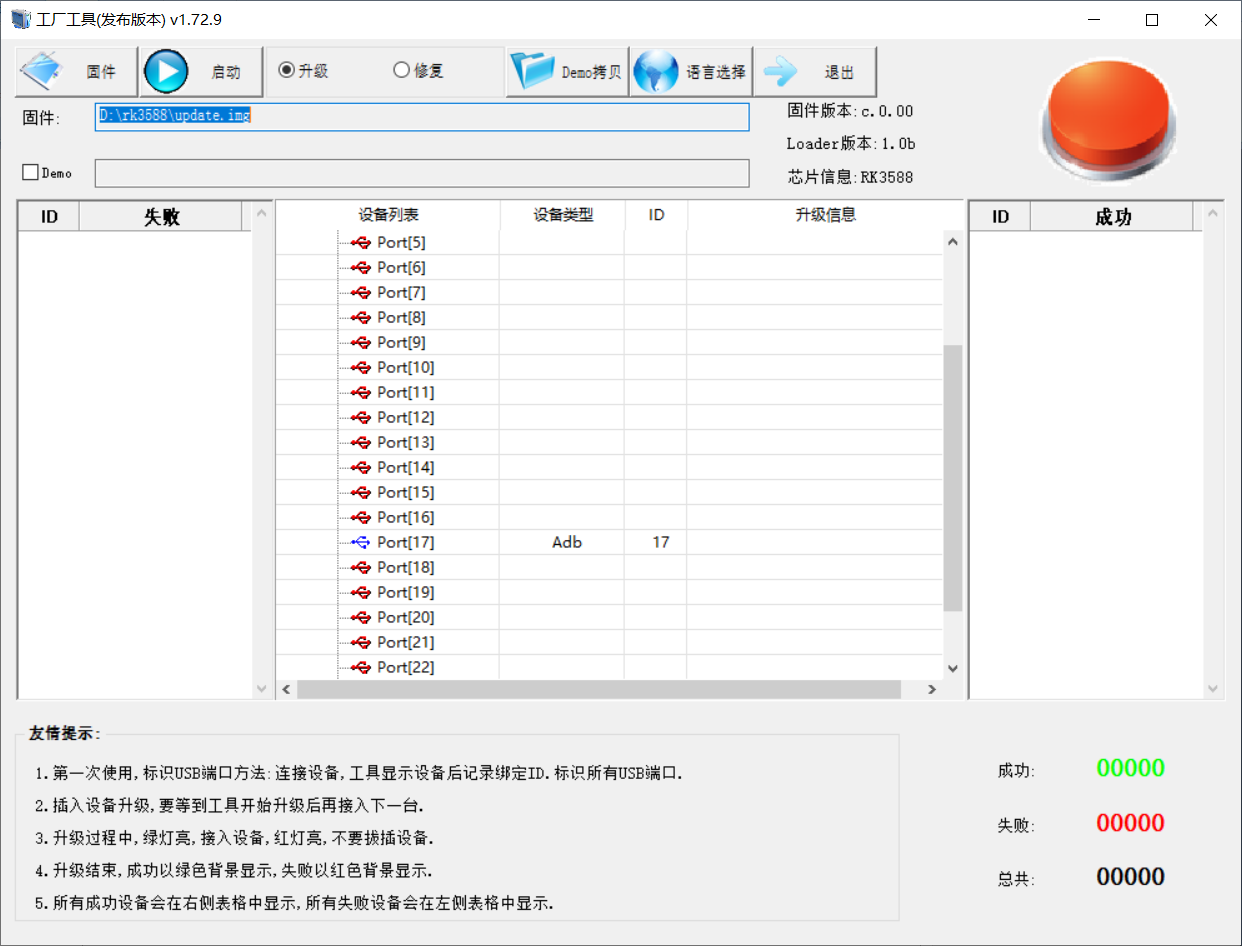Click the USB icon of Port[10]

tap(361, 367)
